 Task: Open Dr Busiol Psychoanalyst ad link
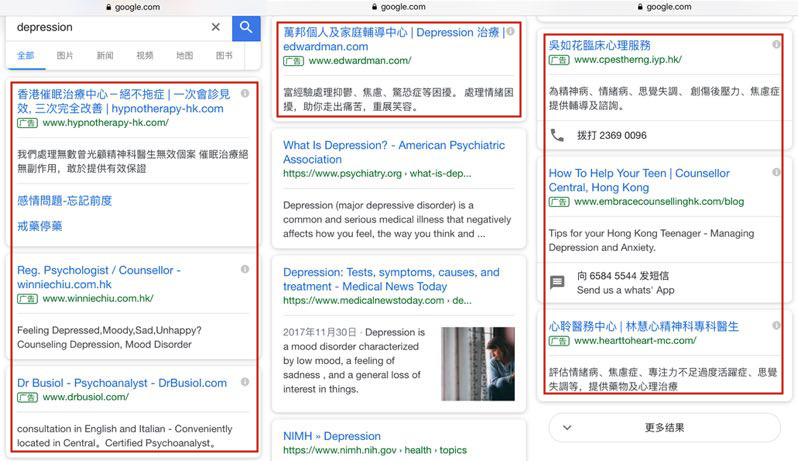122,383
